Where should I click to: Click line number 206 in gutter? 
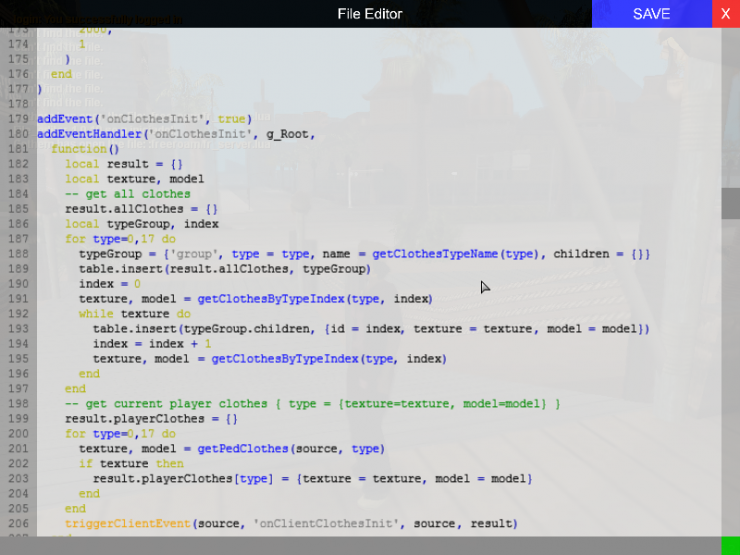pos(18,524)
